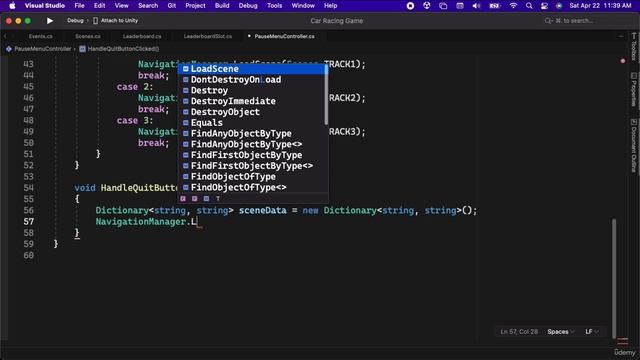Viewport: 640px width, 360px height.
Task: Choose FindAnyObjectByType (non-generic) suggestion
Action: (252, 133)
